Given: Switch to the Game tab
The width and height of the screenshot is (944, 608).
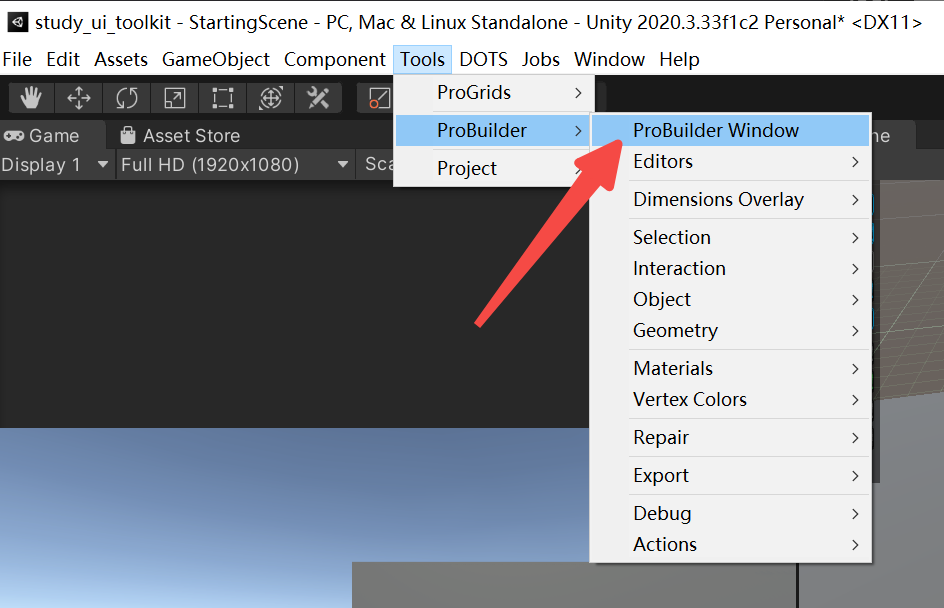Looking at the screenshot, I should point(50,135).
